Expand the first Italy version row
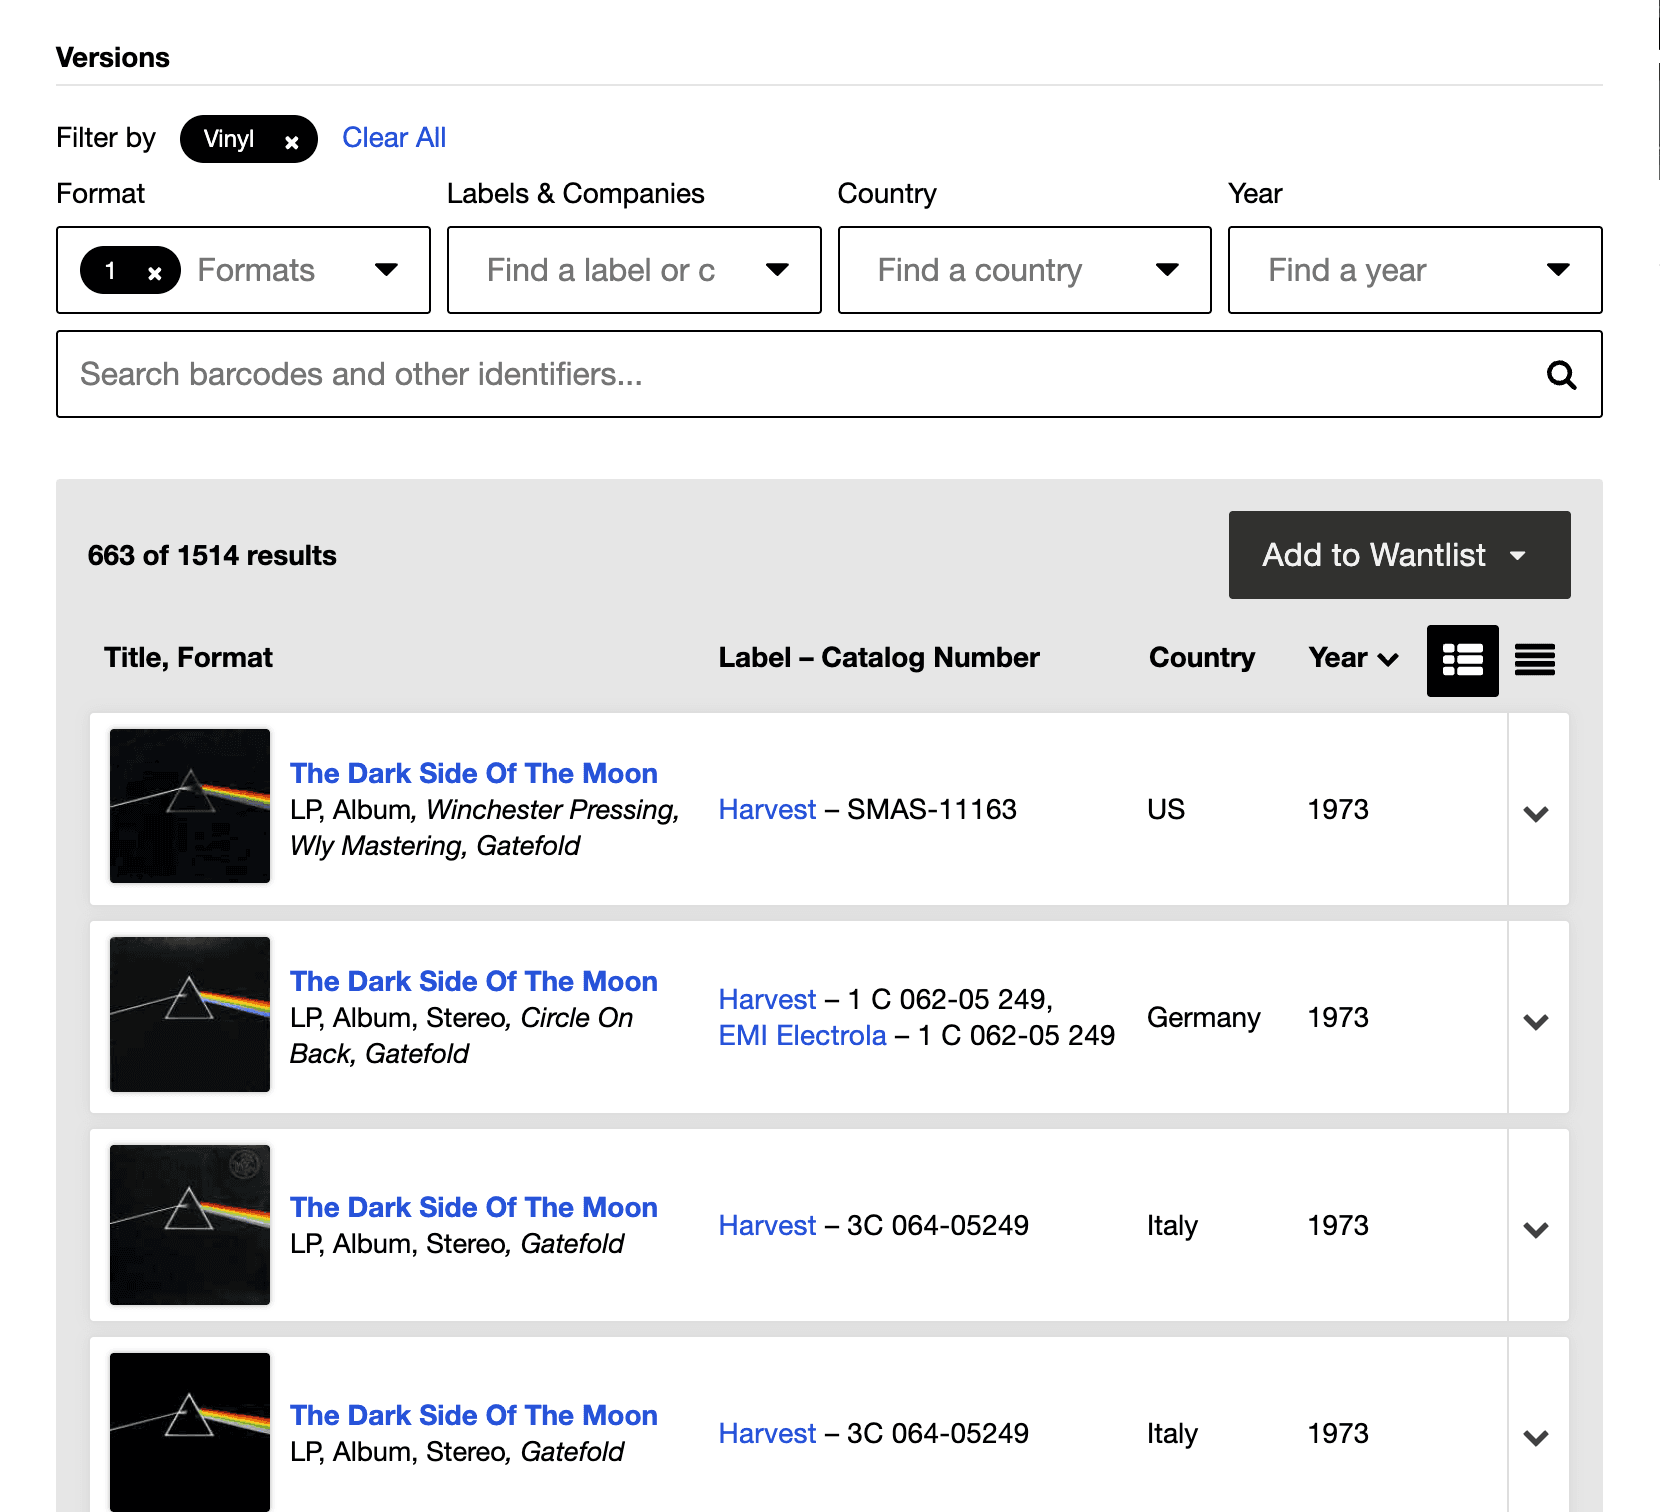1660x1512 pixels. (1536, 1229)
